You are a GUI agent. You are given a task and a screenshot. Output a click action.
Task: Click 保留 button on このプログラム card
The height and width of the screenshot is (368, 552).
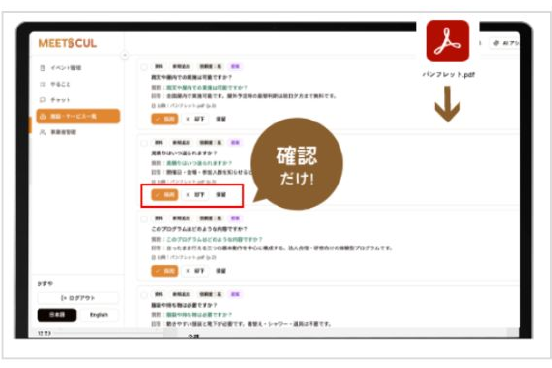pyautogui.click(x=221, y=271)
